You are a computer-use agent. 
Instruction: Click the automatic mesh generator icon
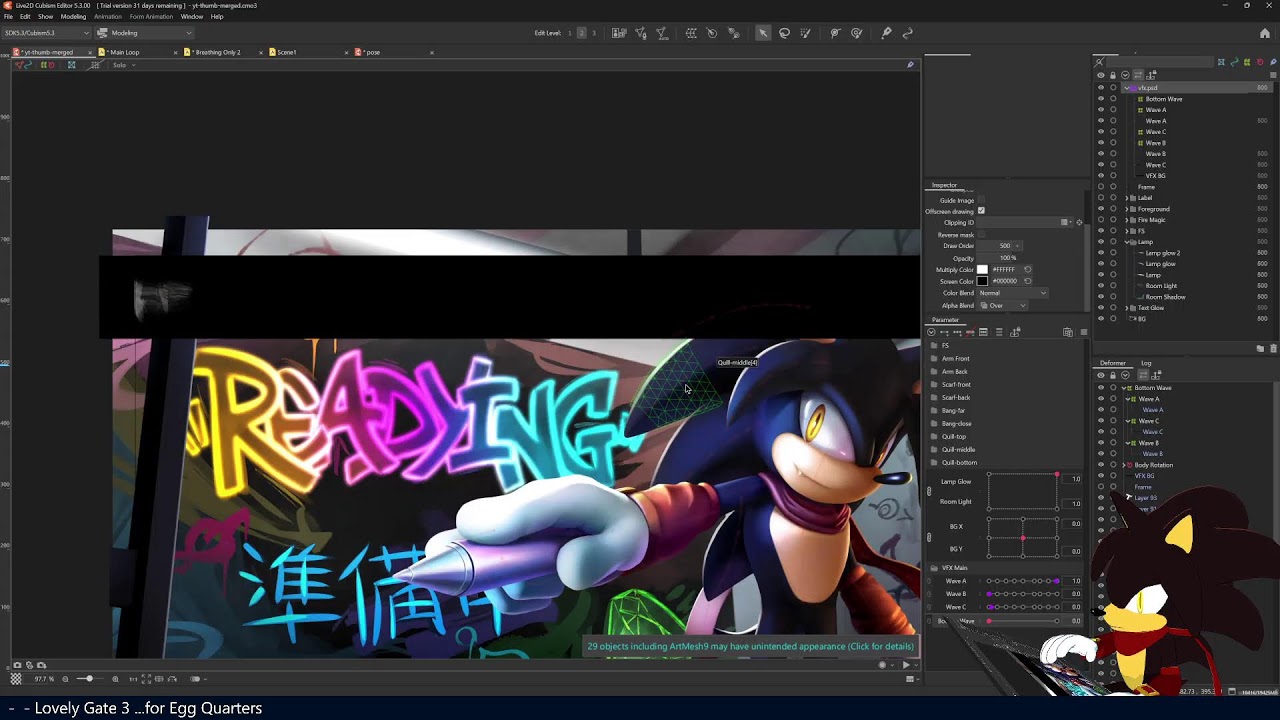point(662,33)
